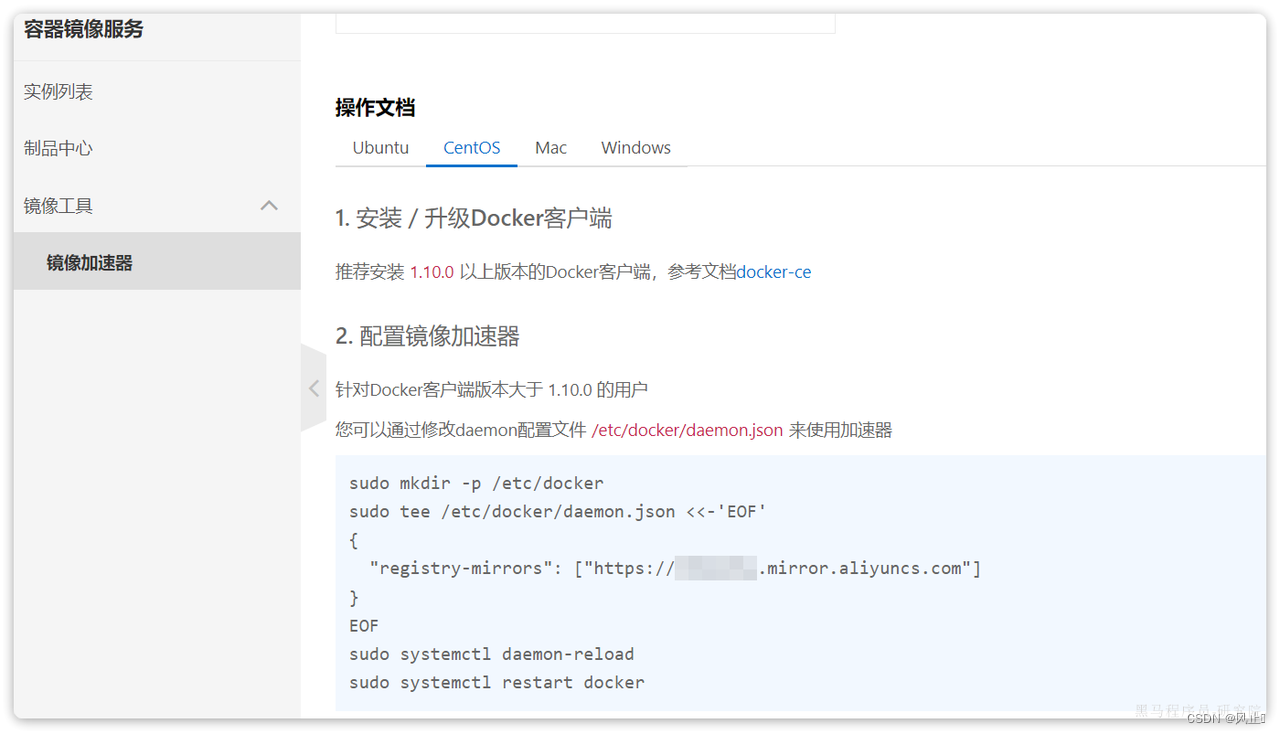
Task: Select the sudo mkdir command line in code block
Action: [x=477, y=482]
